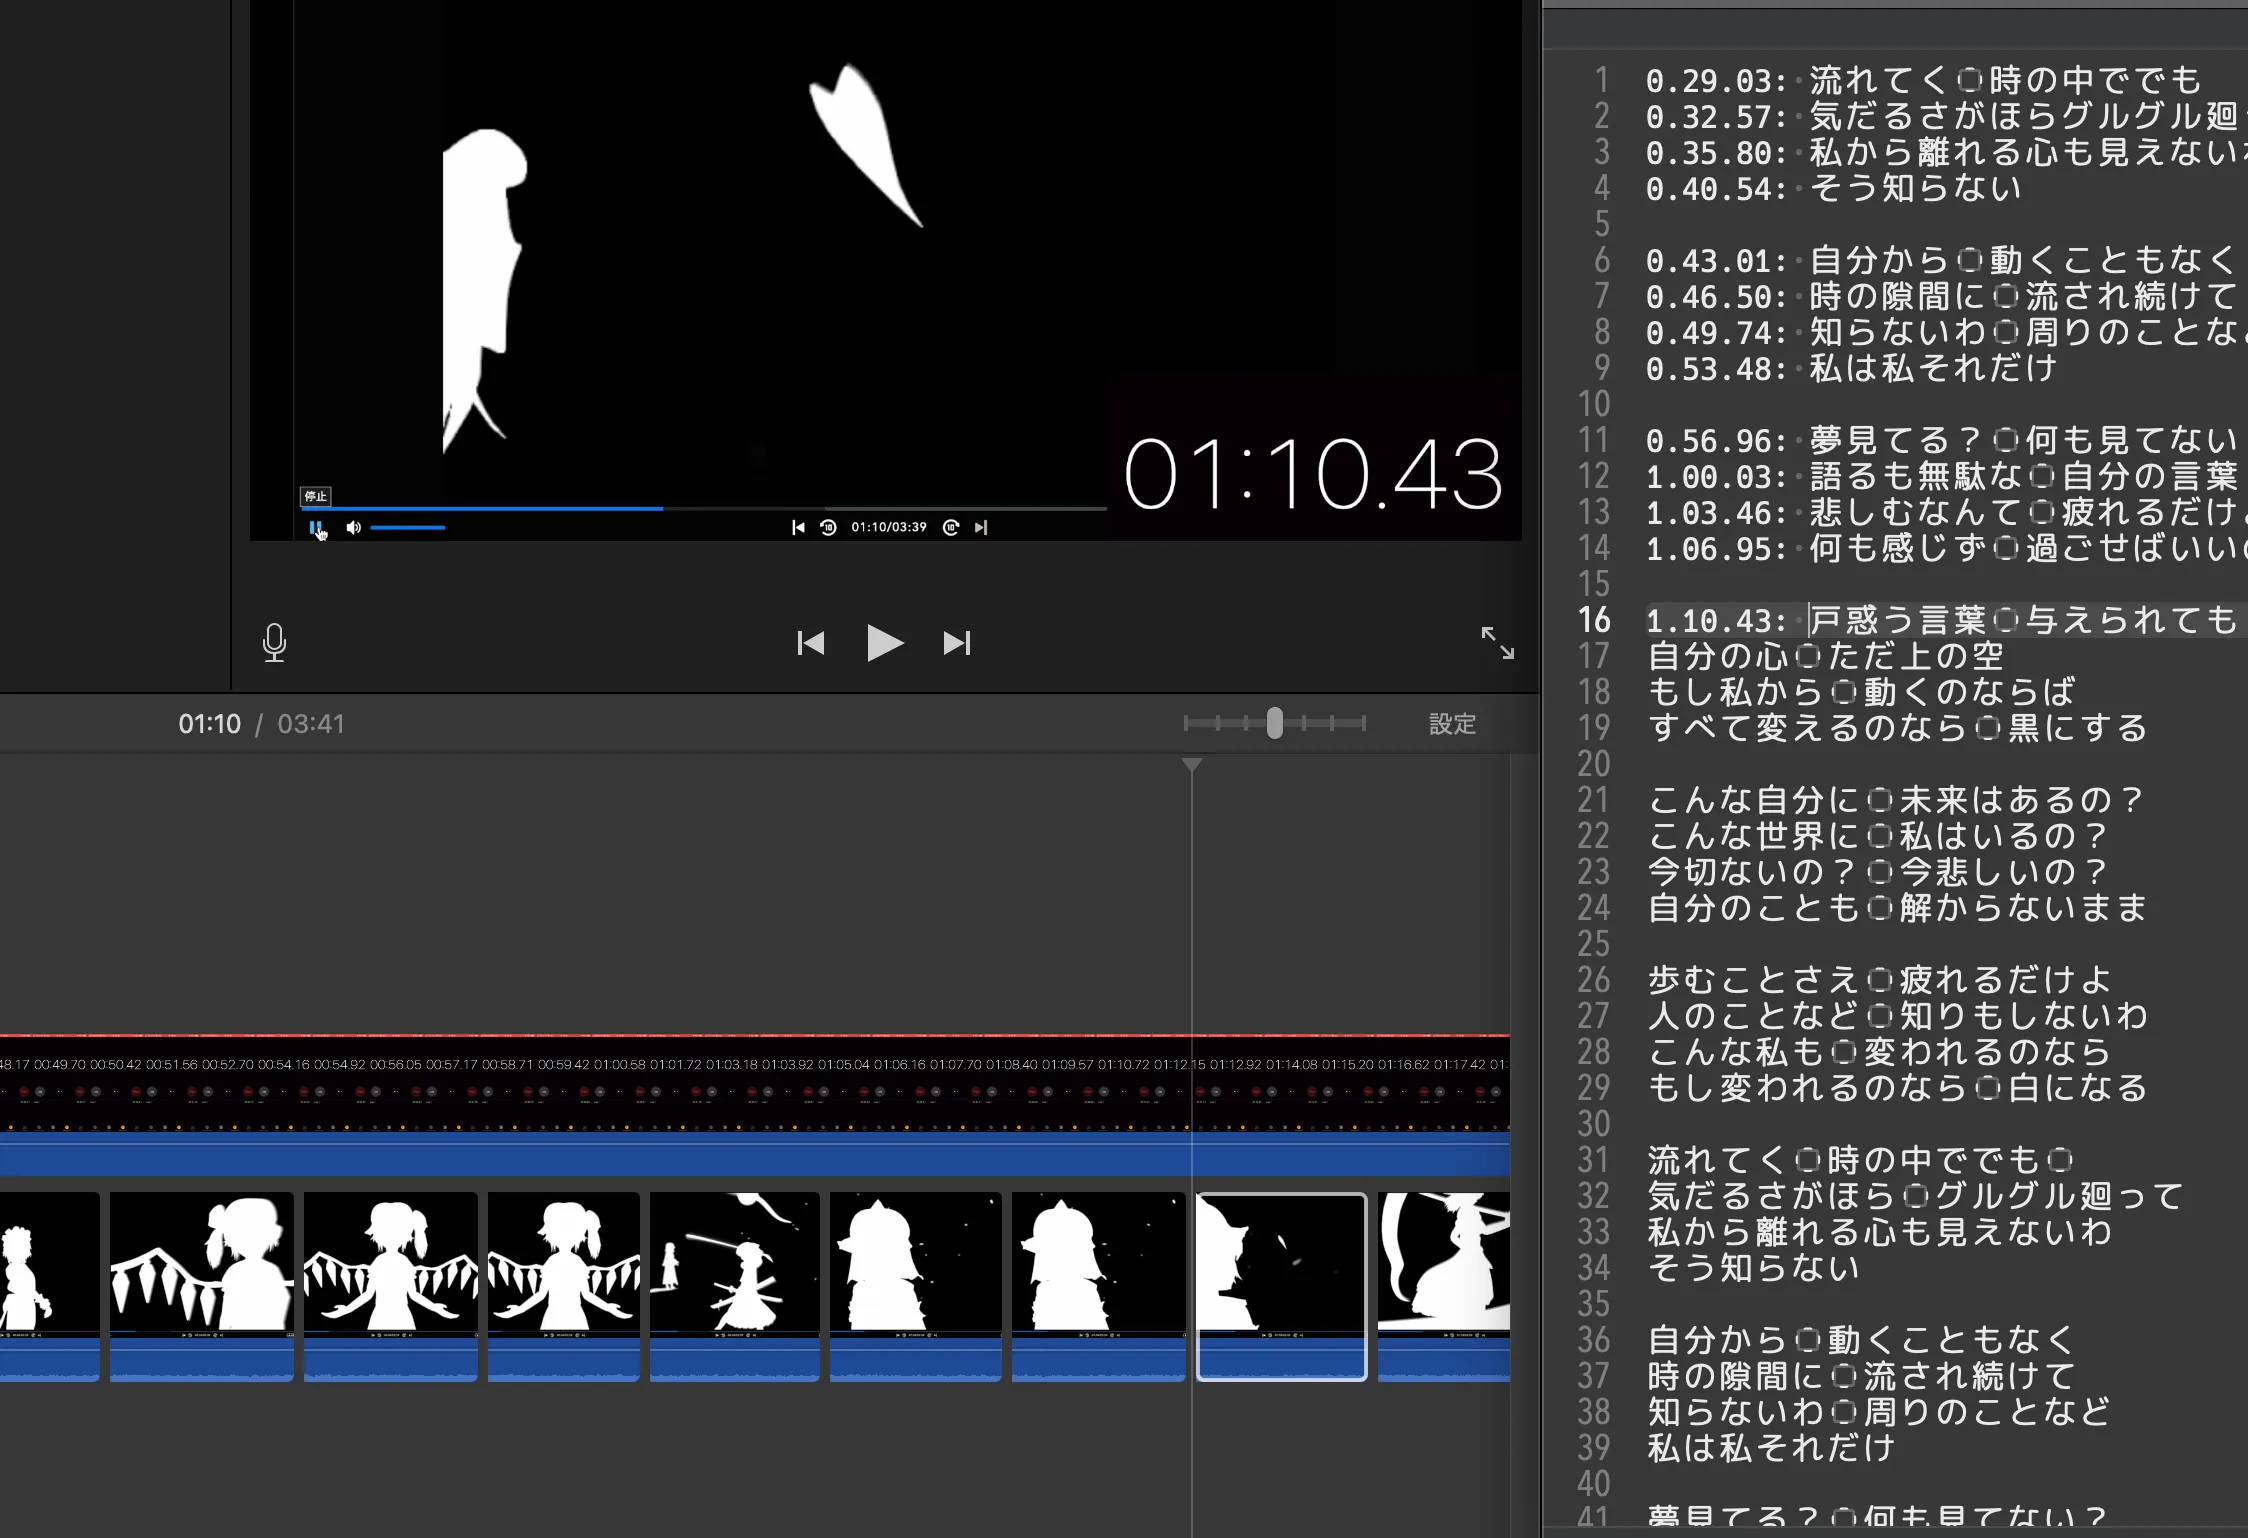Click the line 'すべて変えるのなら 黒にする'

pos(1898,728)
